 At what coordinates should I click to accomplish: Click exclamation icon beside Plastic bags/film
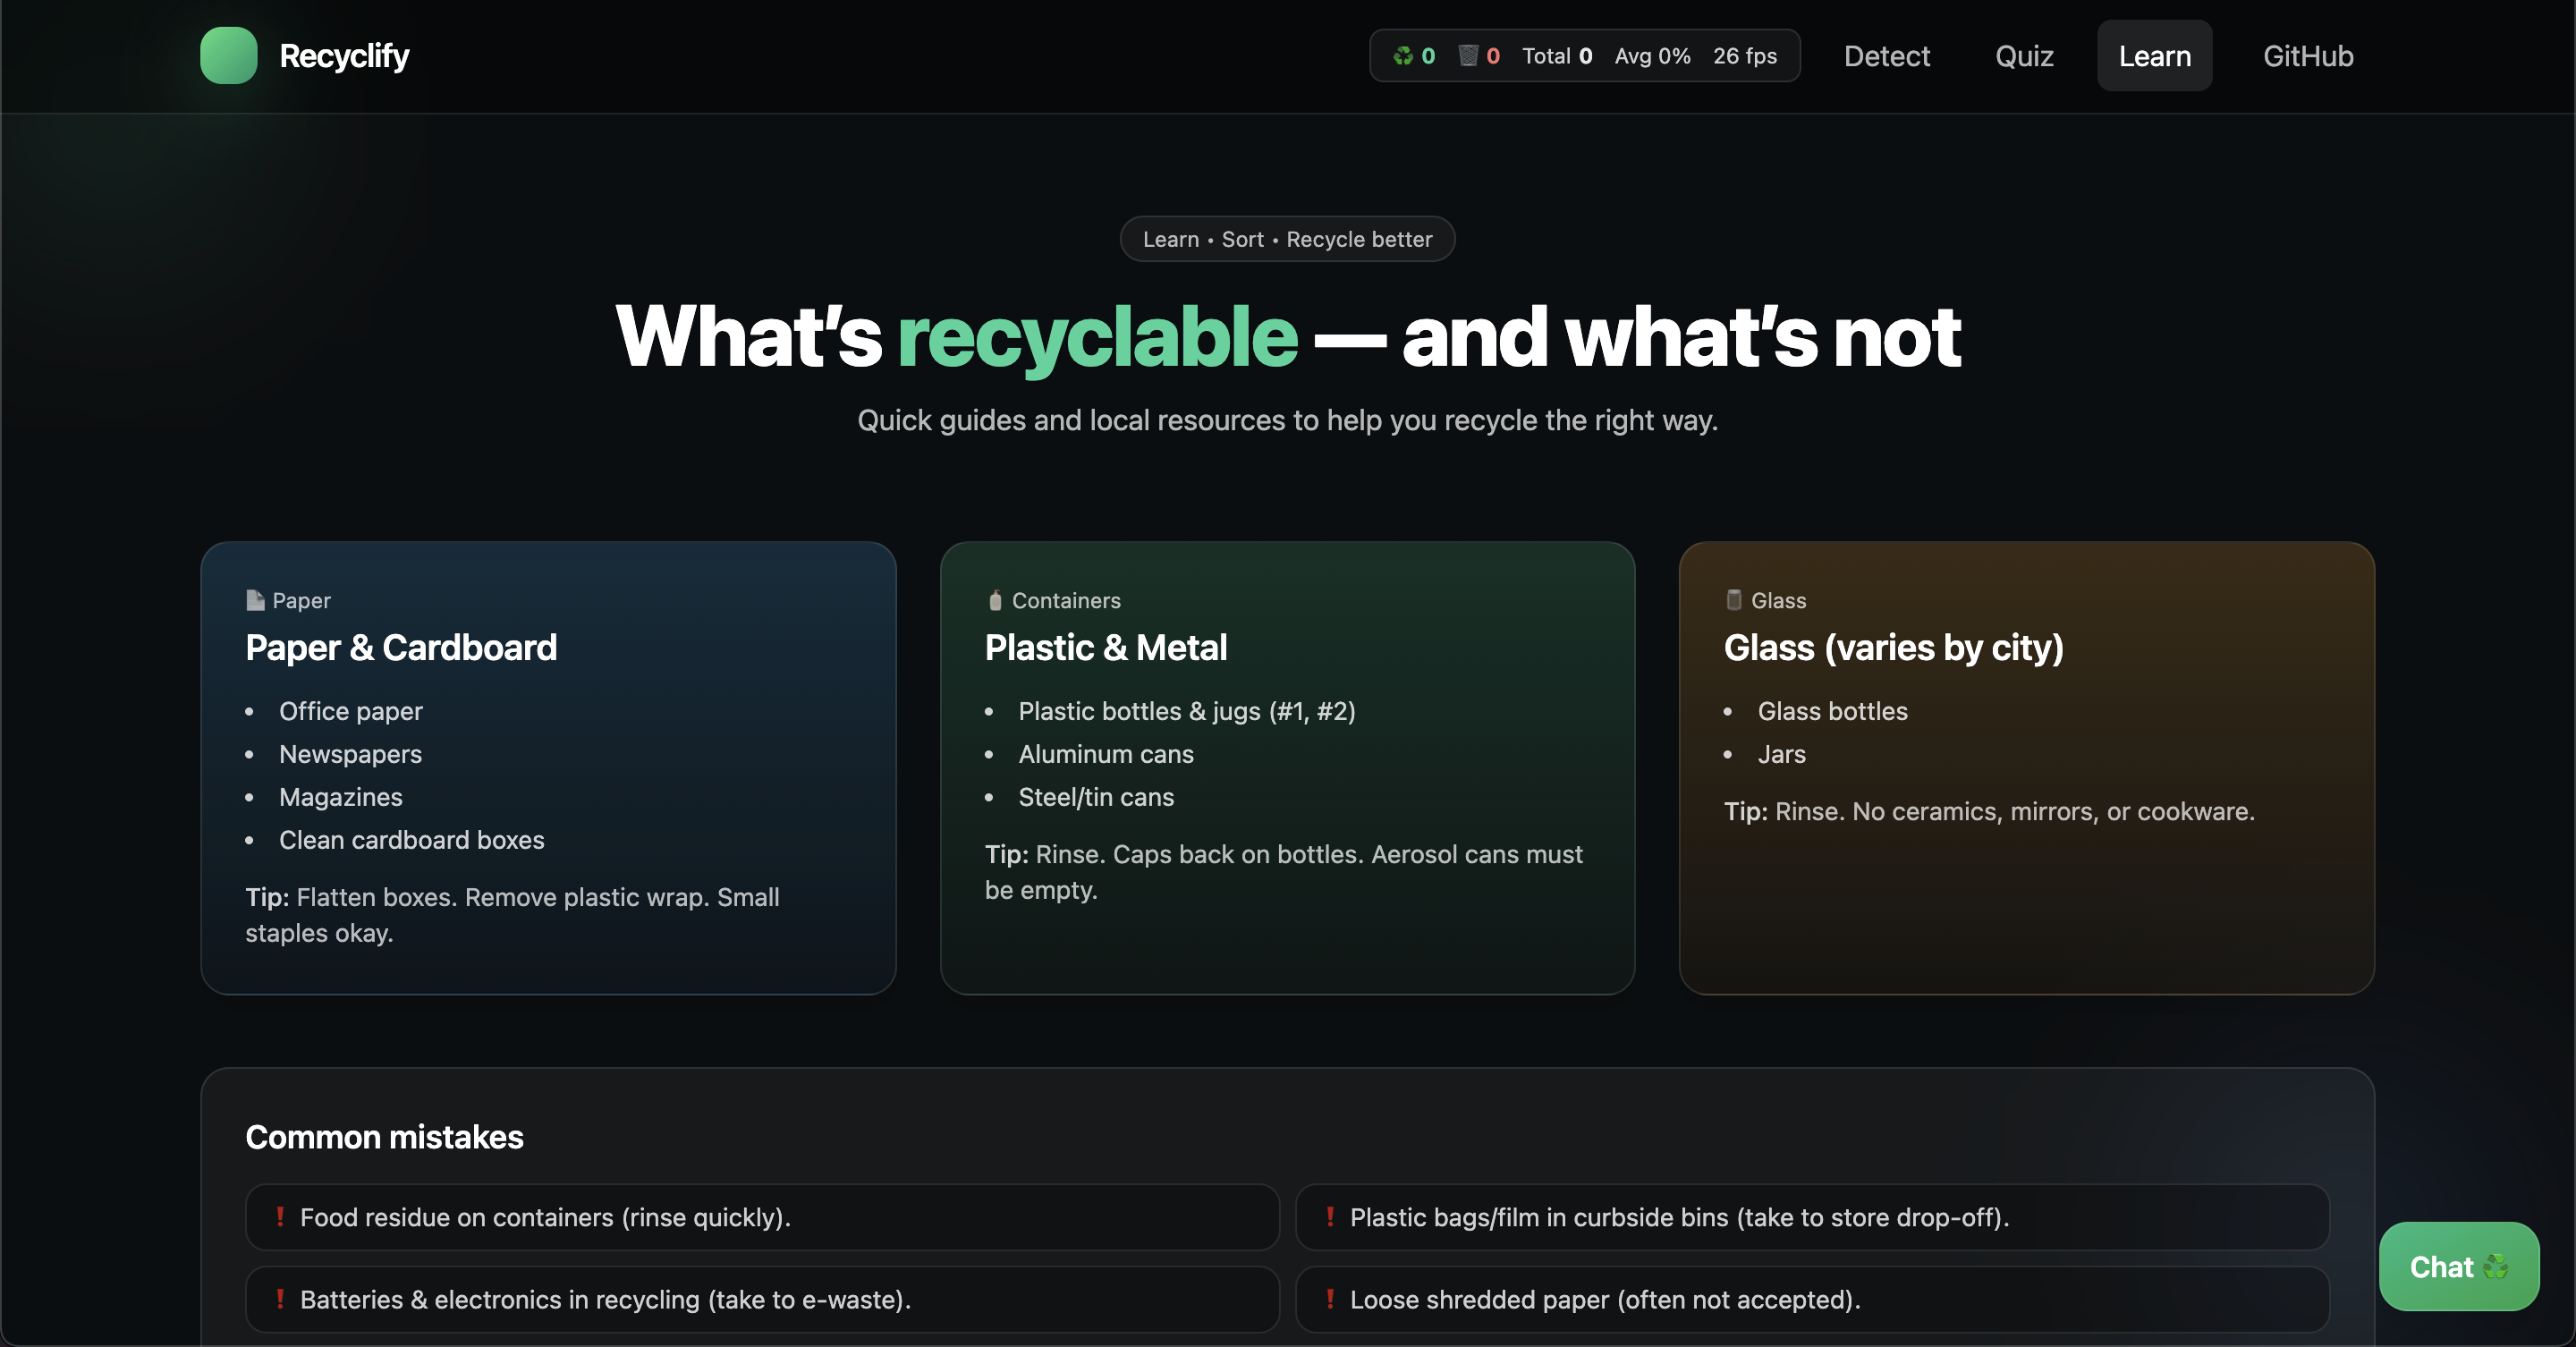1330,1217
